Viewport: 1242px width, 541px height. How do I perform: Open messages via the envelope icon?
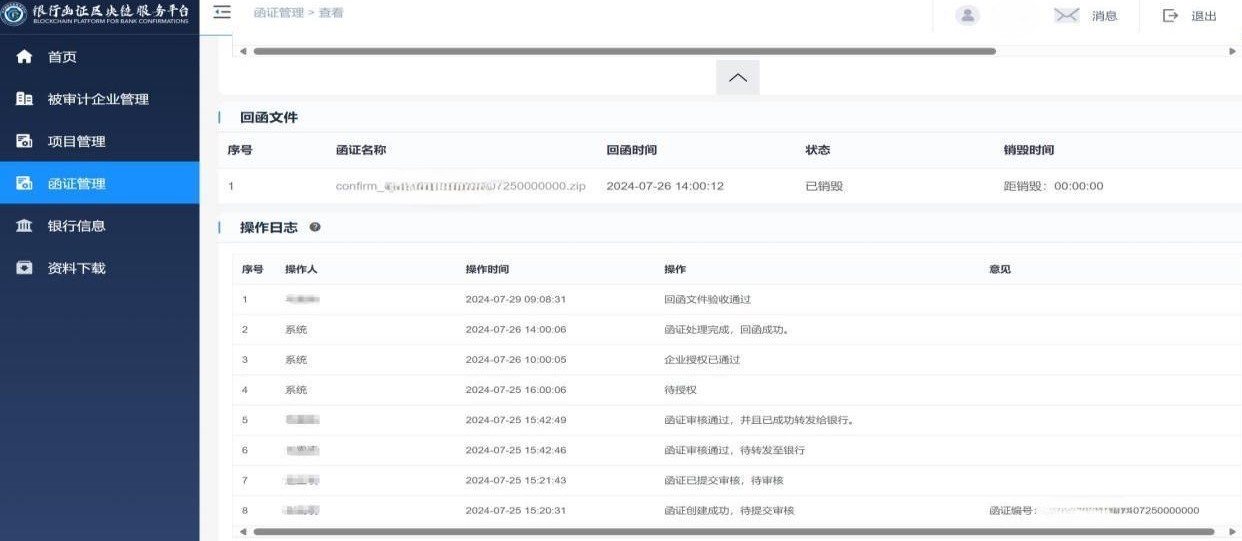1067,15
